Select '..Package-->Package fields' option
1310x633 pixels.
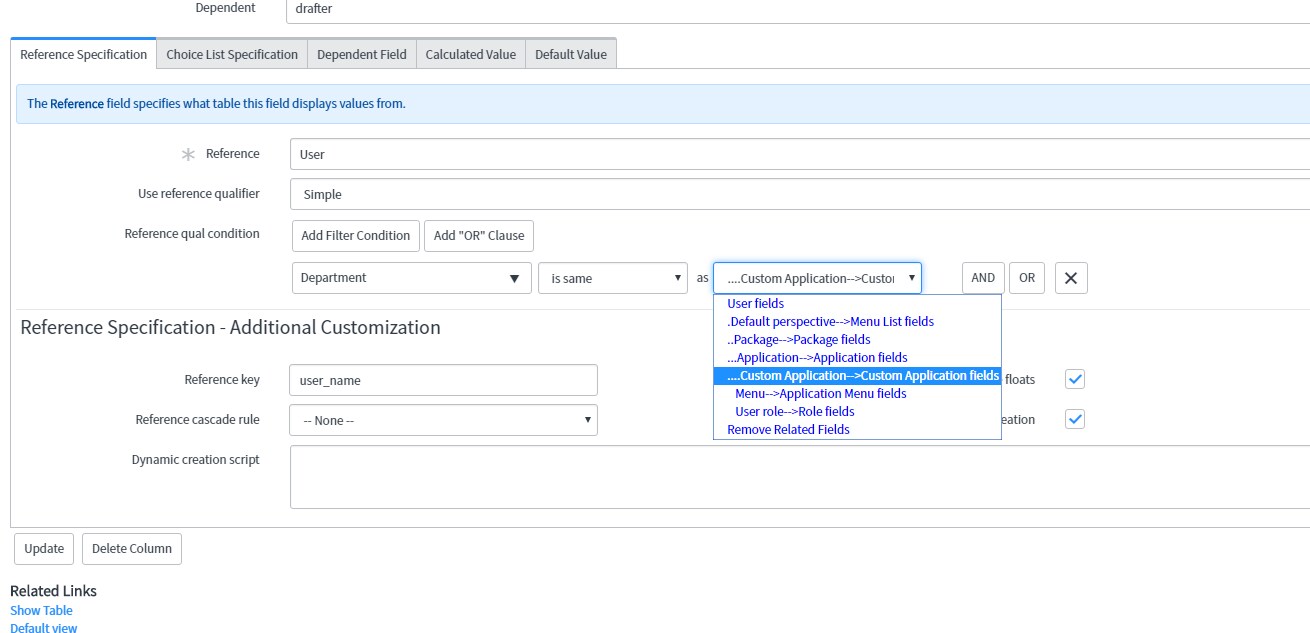click(857, 339)
